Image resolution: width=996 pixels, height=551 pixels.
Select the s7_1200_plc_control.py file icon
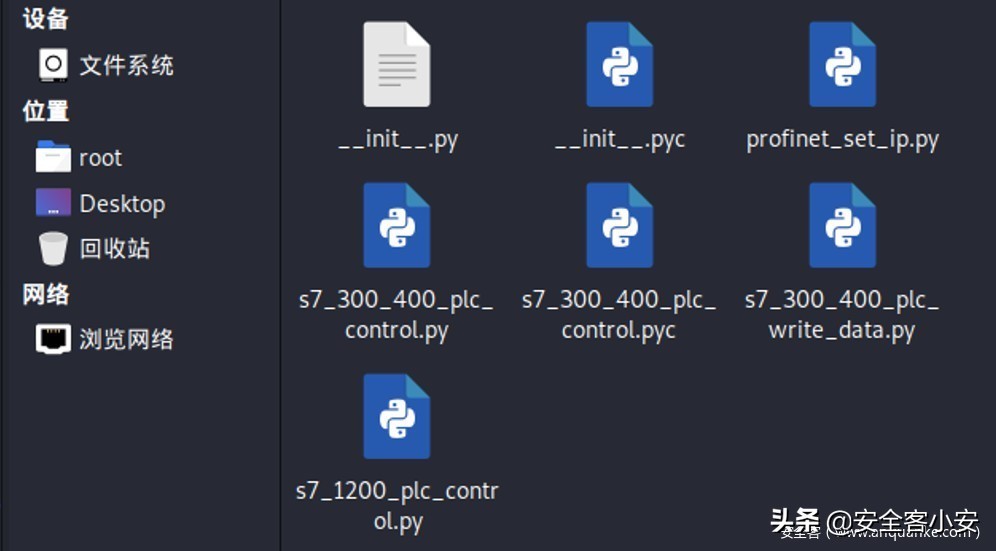396,416
